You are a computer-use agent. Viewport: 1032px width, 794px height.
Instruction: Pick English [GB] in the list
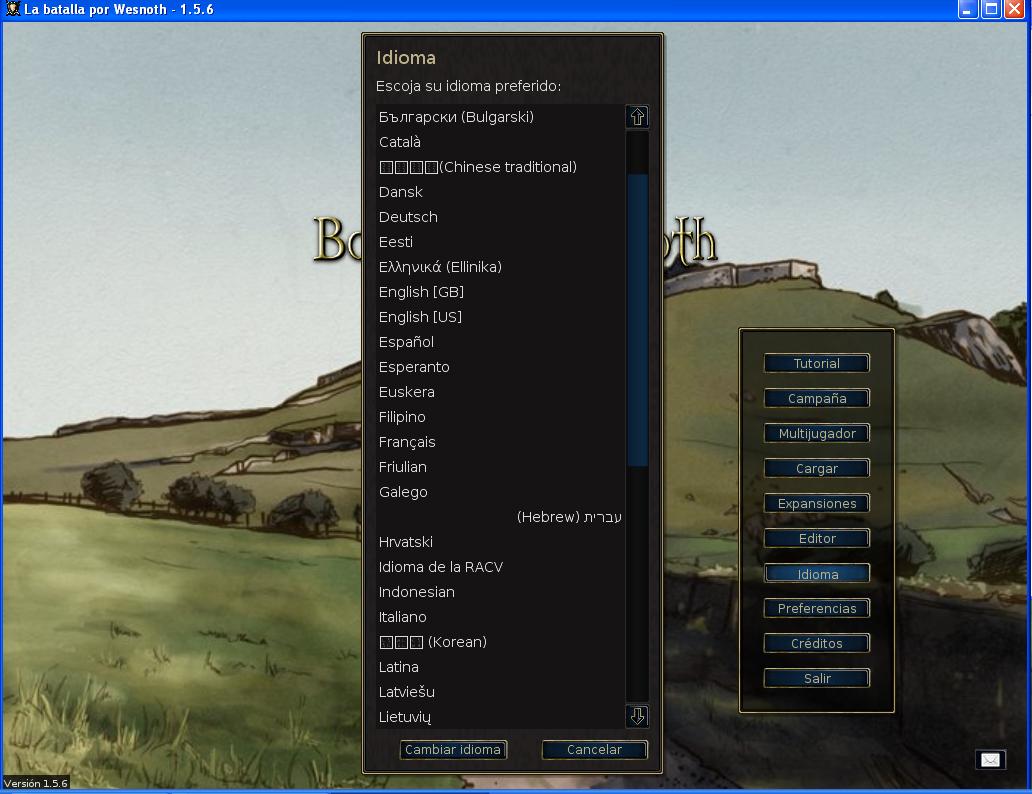tap(500, 292)
